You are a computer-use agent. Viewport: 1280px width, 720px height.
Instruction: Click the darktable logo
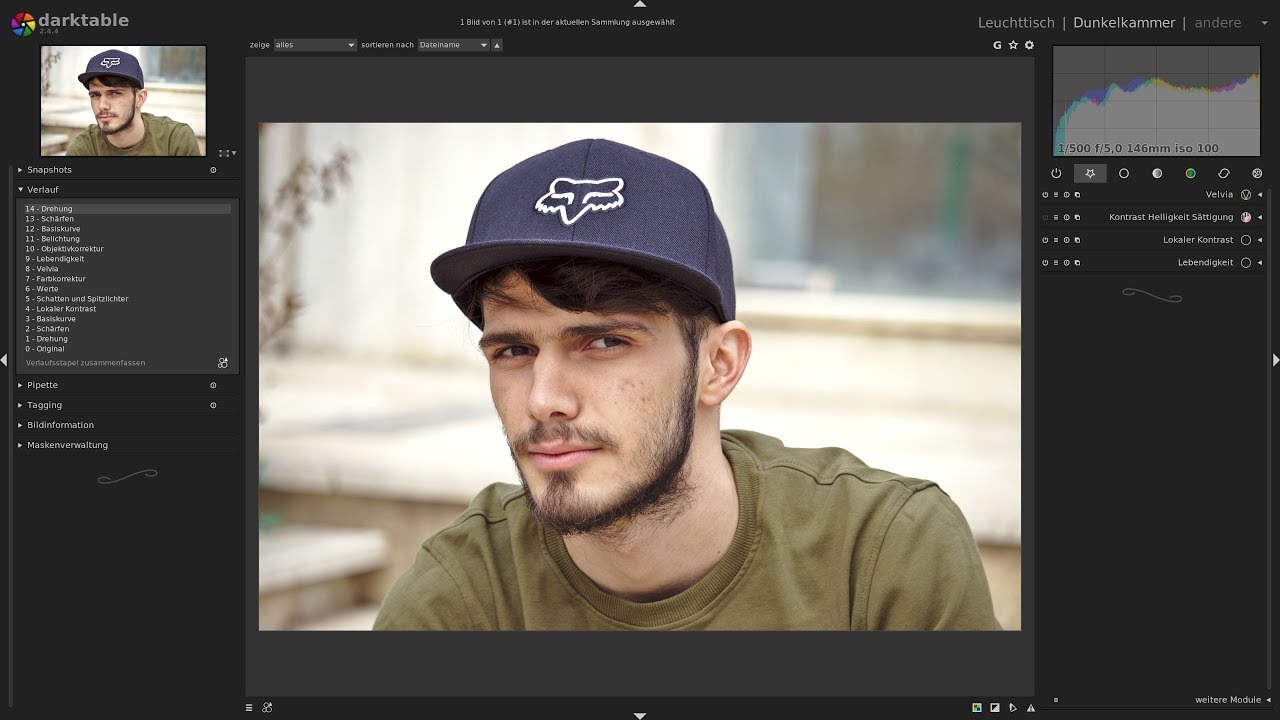click(x=23, y=23)
